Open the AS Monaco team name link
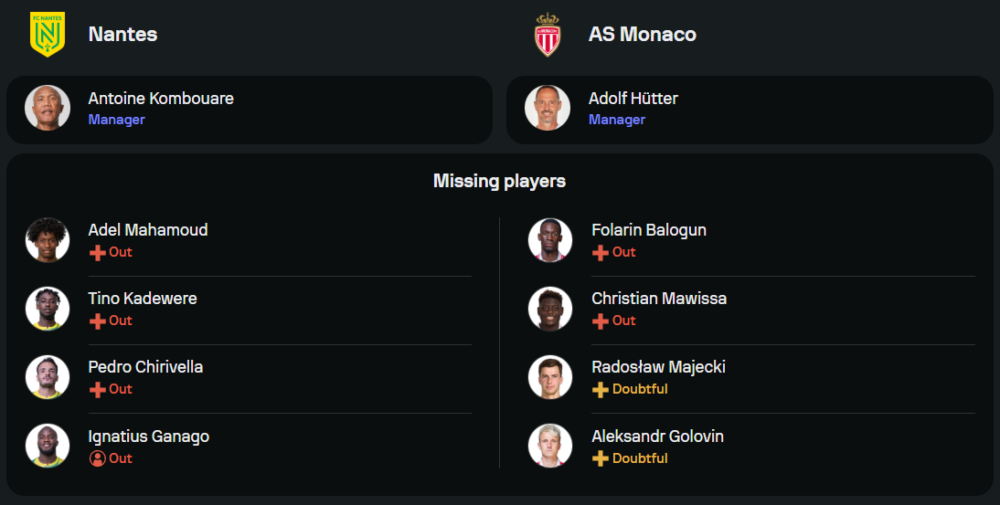This screenshot has width=1000, height=505. point(642,34)
